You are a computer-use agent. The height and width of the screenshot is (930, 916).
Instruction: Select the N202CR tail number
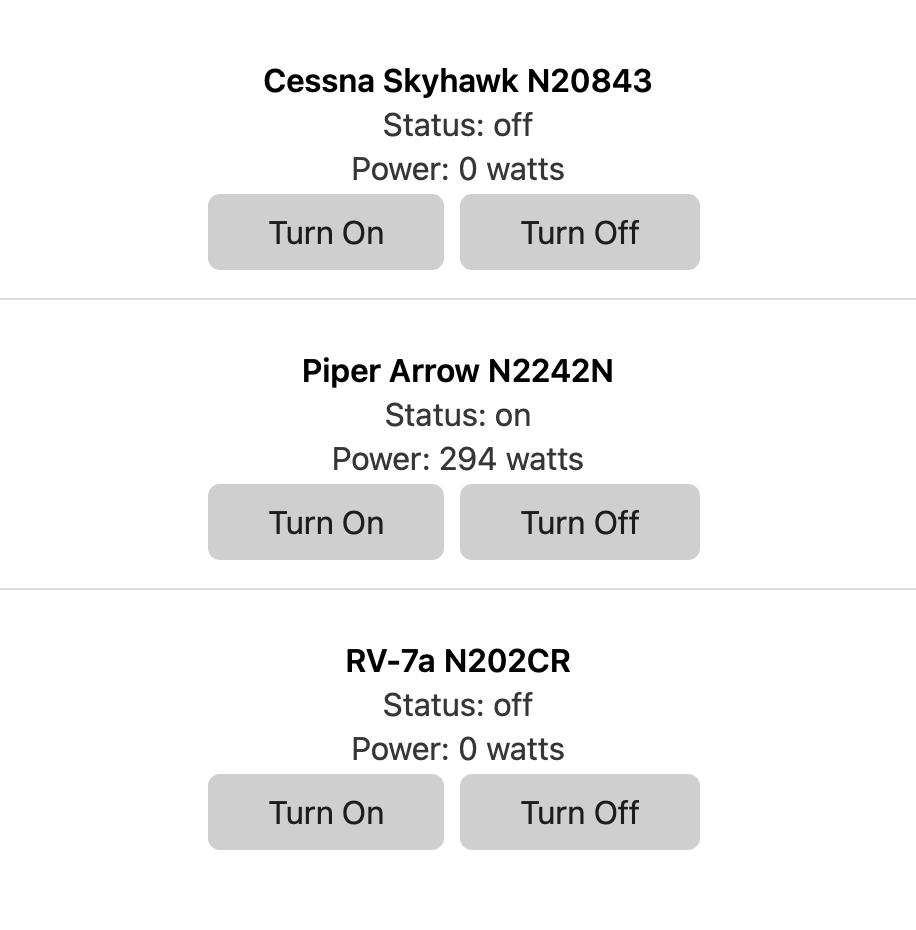point(507,661)
